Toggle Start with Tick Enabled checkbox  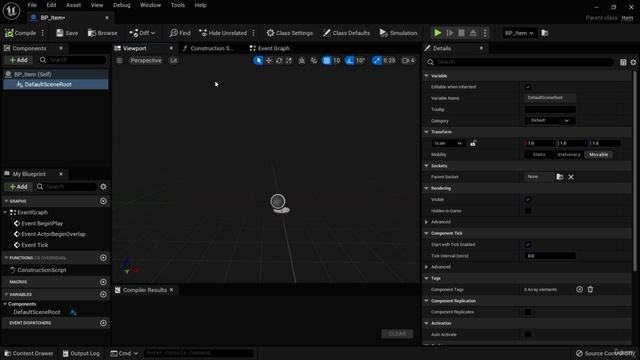click(x=528, y=244)
